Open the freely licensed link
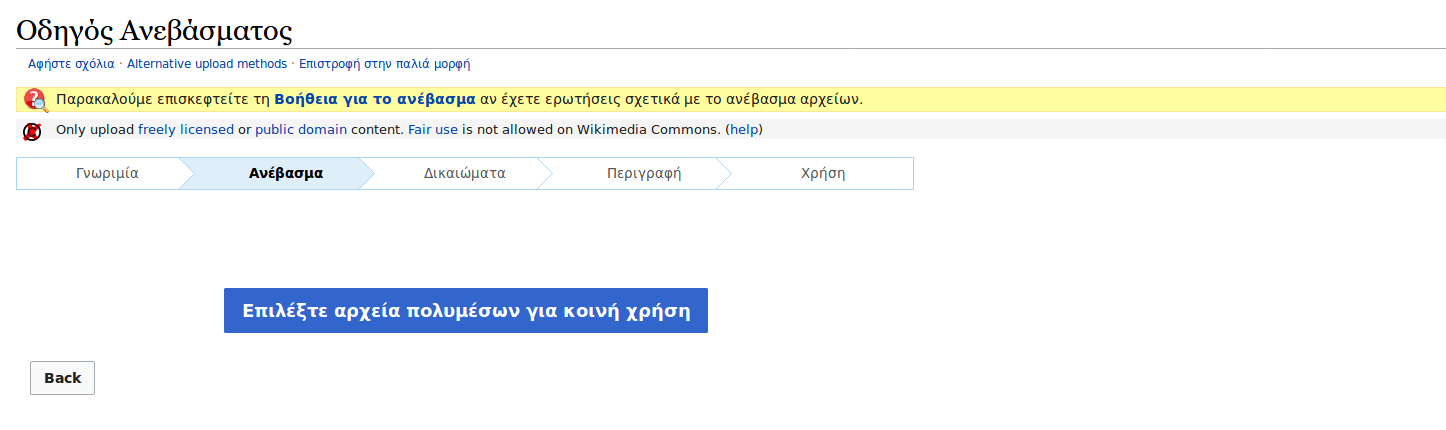1446x430 pixels. pyautogui.click(x=185, y=130)
